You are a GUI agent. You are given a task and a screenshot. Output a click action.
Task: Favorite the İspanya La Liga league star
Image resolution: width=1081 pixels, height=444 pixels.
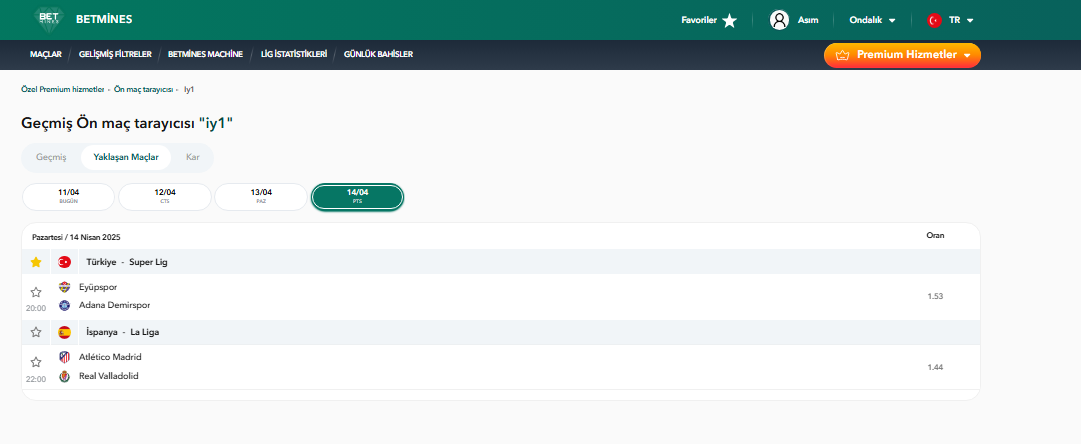[x=36, y=332]
